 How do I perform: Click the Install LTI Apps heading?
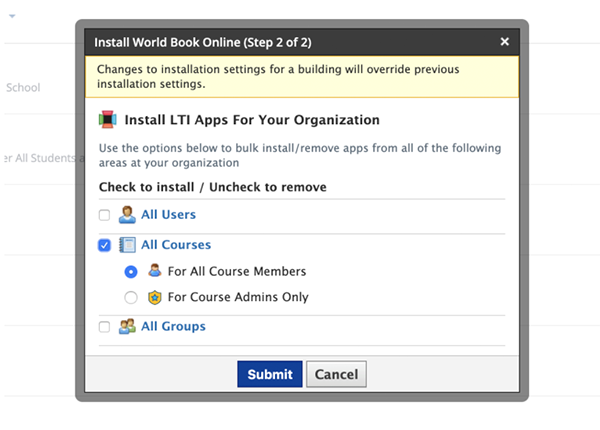click(252, 120)
